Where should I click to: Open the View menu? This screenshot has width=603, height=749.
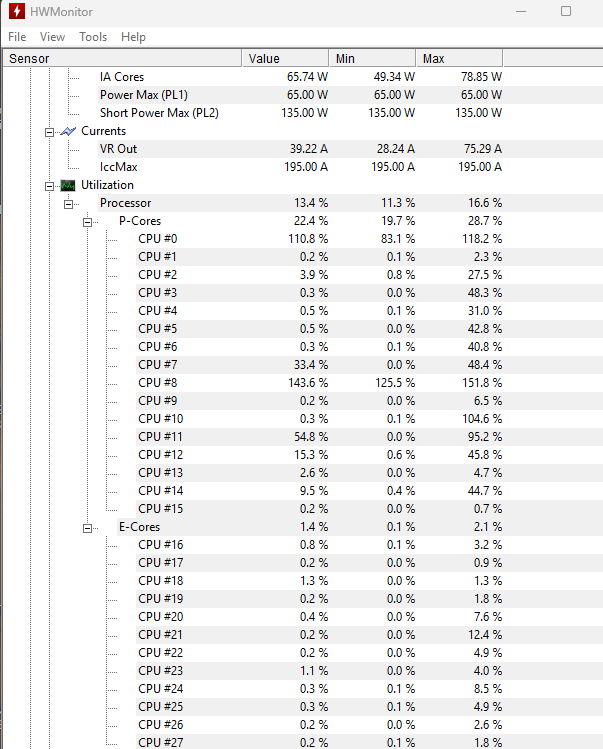pyautogui.click(x=52, y=37)
